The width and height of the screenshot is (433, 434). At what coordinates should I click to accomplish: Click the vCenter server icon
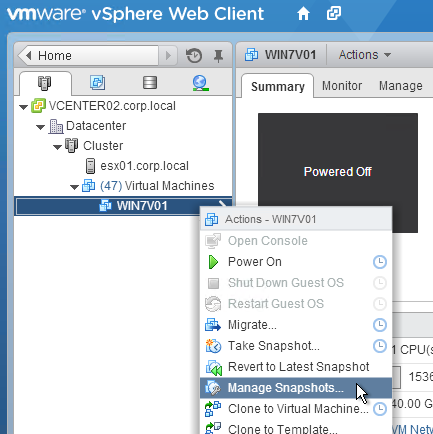[x=38, y=106]
